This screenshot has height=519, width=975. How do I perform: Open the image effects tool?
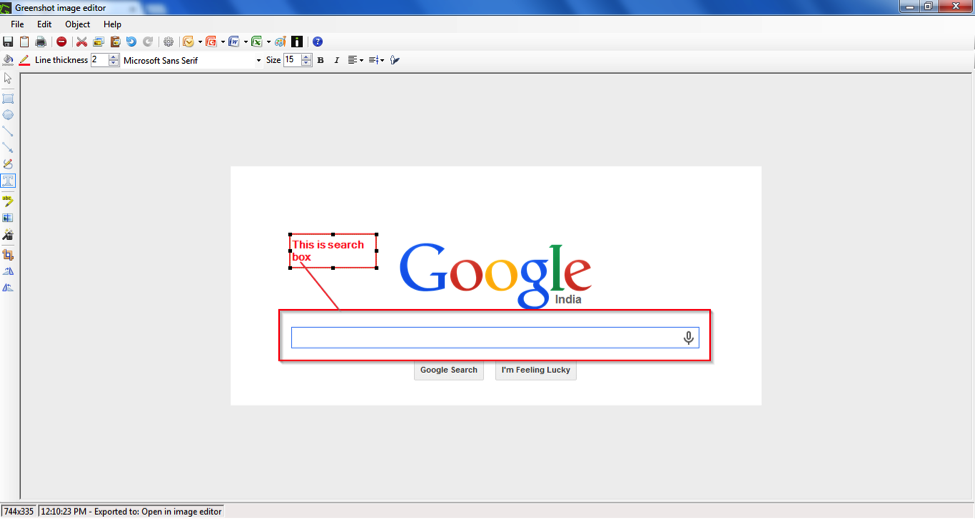(x=8, y=234)
